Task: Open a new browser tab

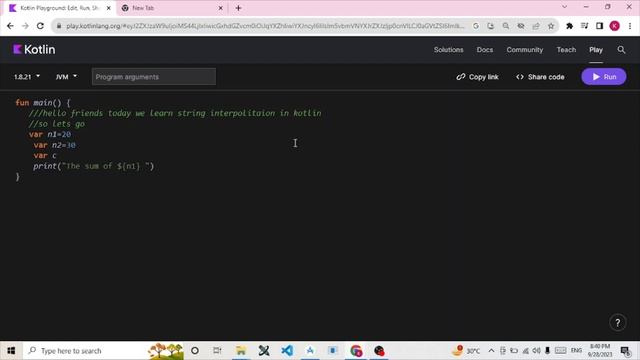Action: [238, 8]
